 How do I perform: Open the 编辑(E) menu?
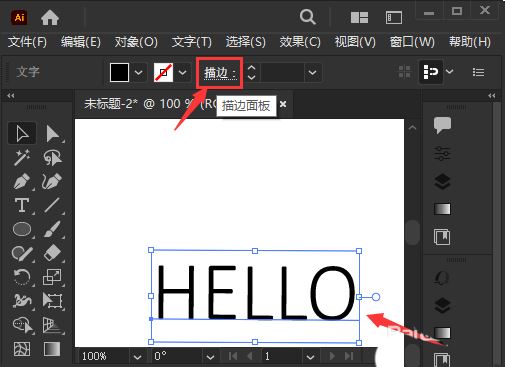81,42
